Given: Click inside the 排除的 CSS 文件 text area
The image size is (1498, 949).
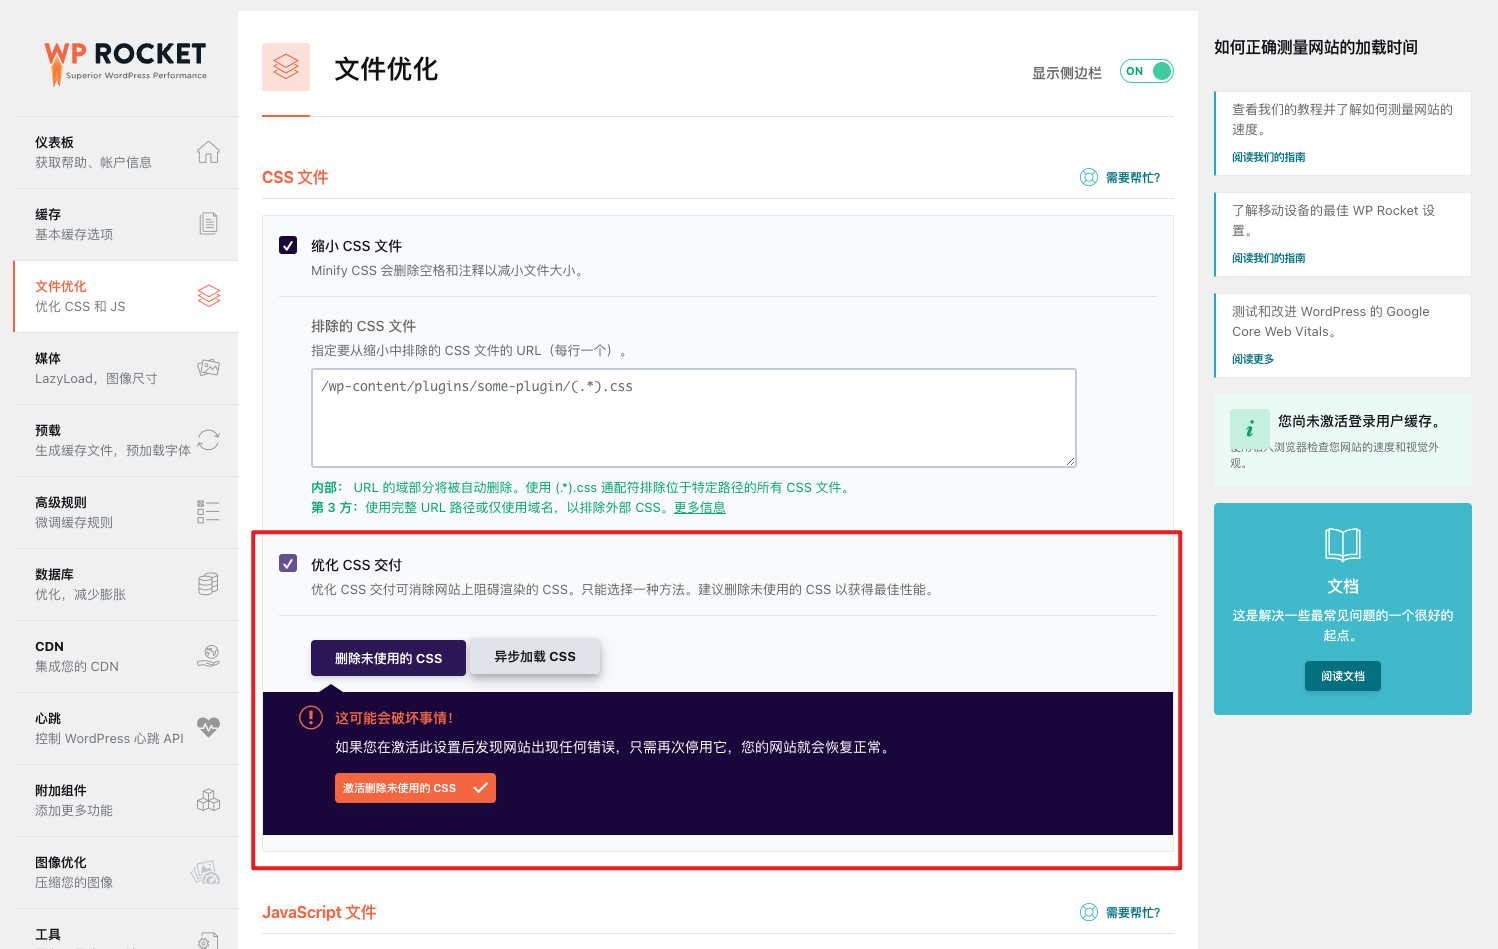Looking at the screenshot, I should pos(694,418).
